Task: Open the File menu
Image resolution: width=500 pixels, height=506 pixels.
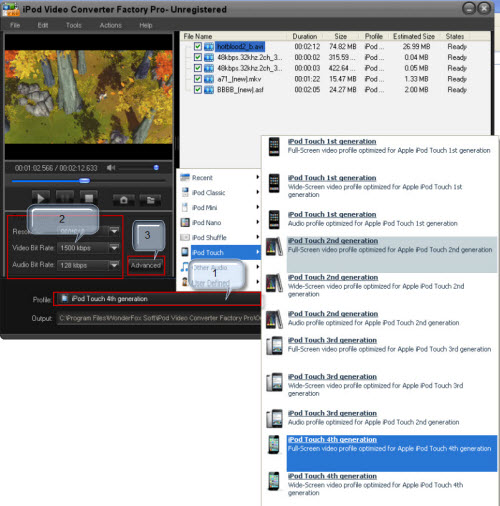Action: coord(15,25)
